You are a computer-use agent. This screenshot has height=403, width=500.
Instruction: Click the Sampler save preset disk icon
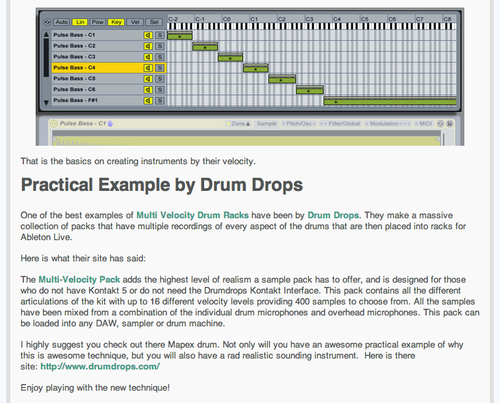coord(450,124)
